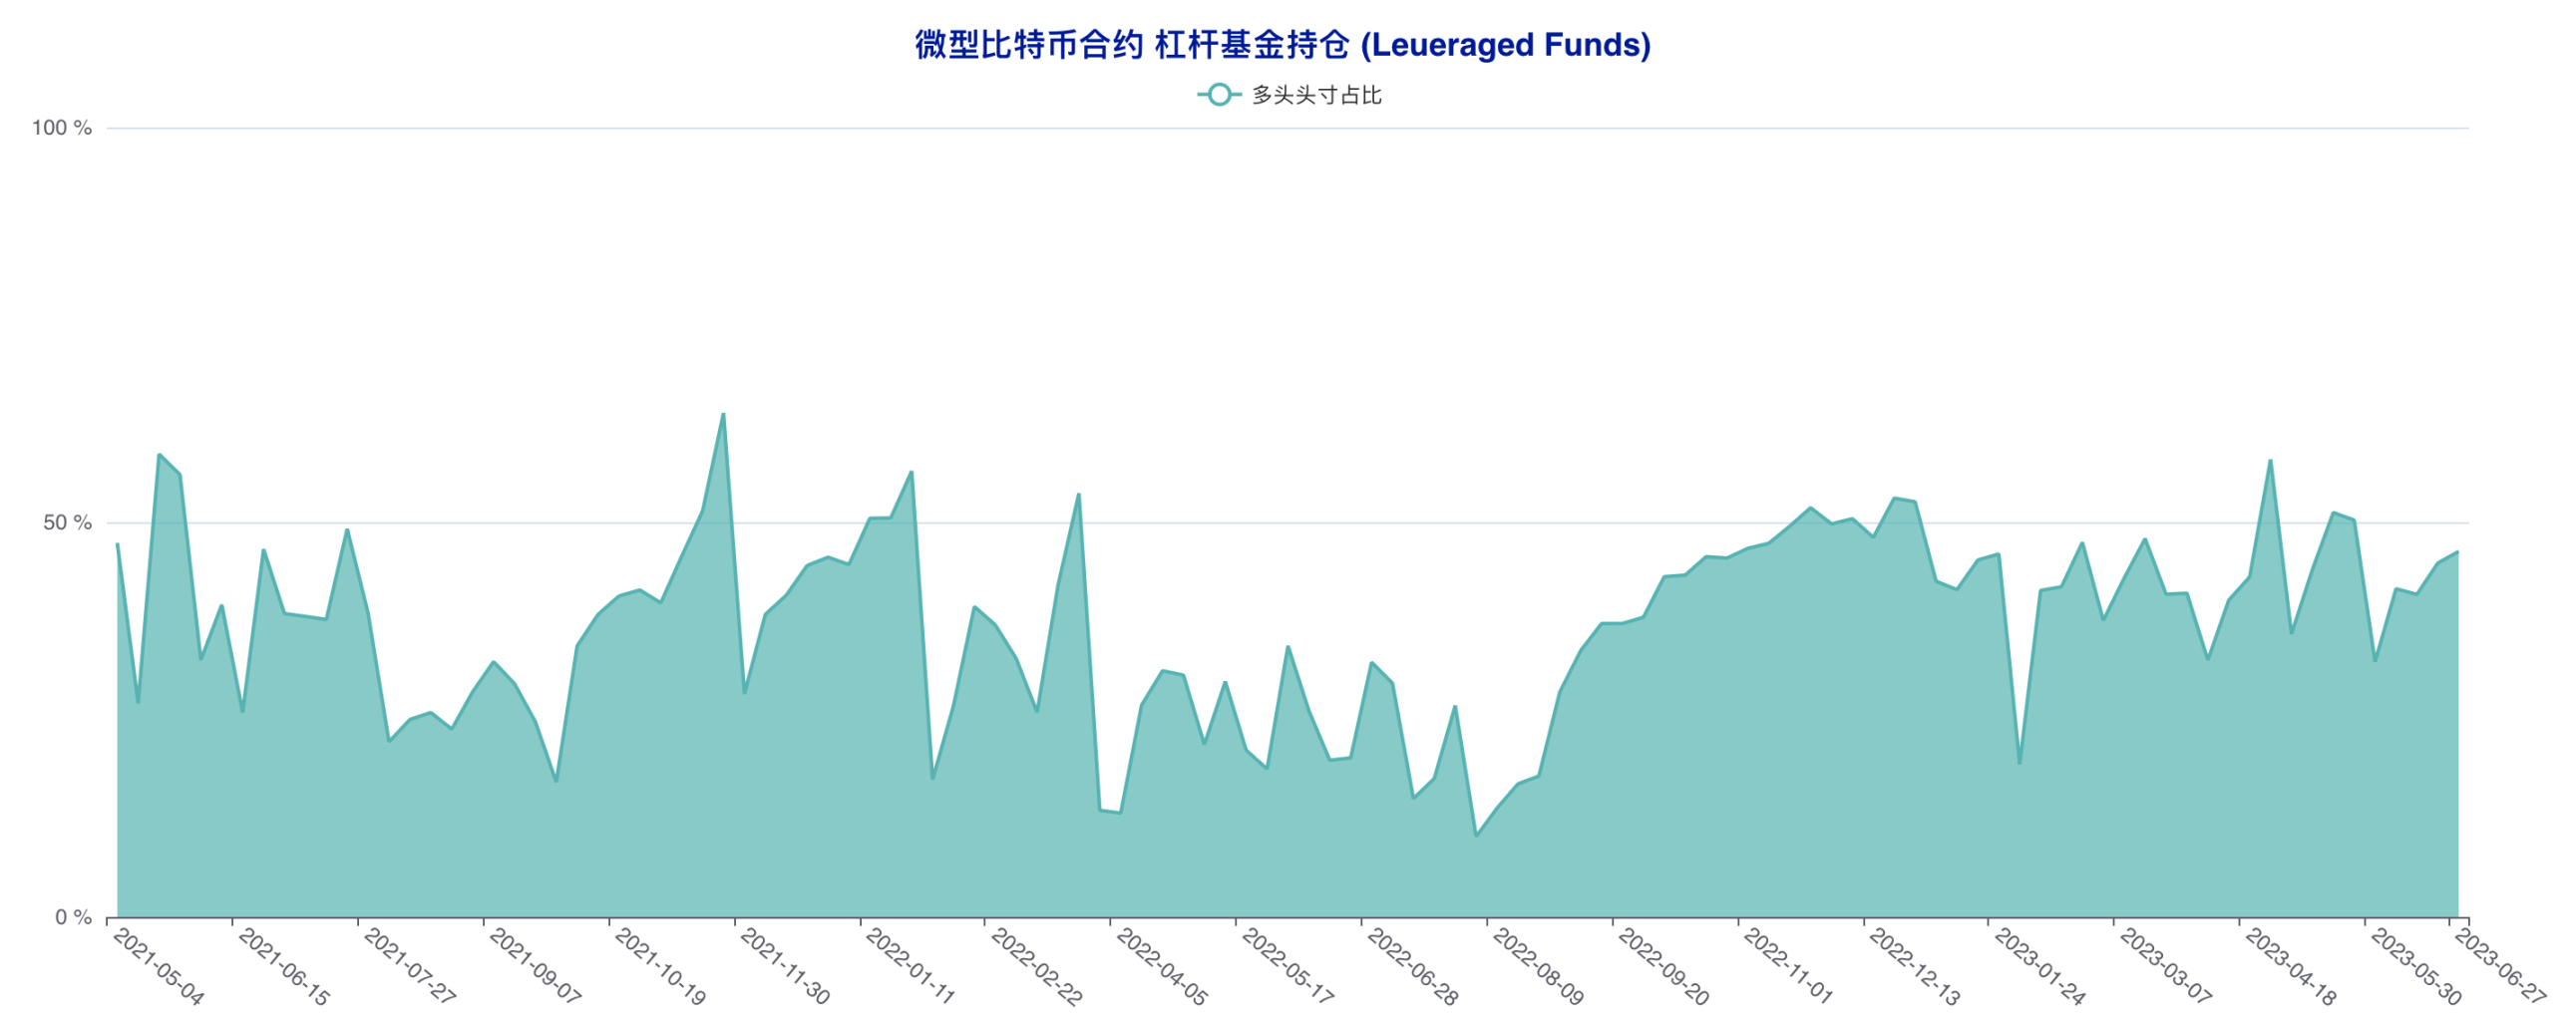This screenshot has width=2576, height=1030.
Task: Click x-axis date 2023-04-18
Action: click(2291, 967)
